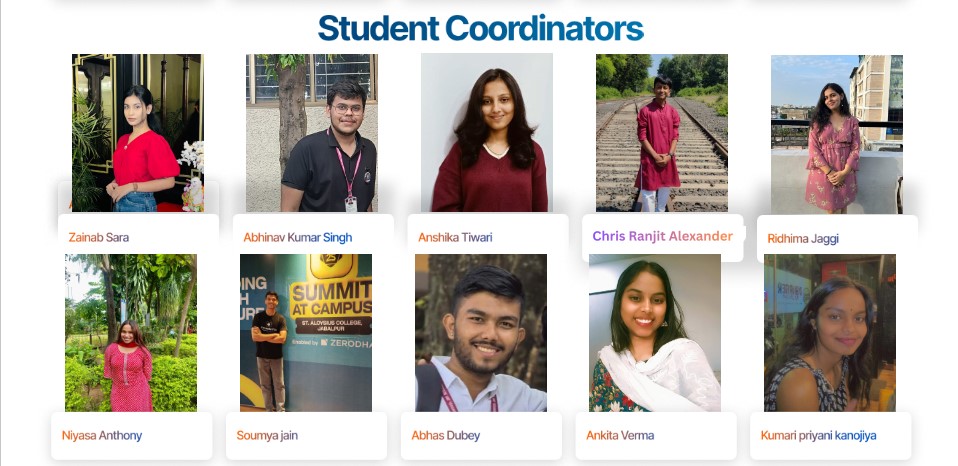Screen dimensions: 958x466
Task: Click Chris Ranjit Alexander's photo
Action: pos(662,133)
